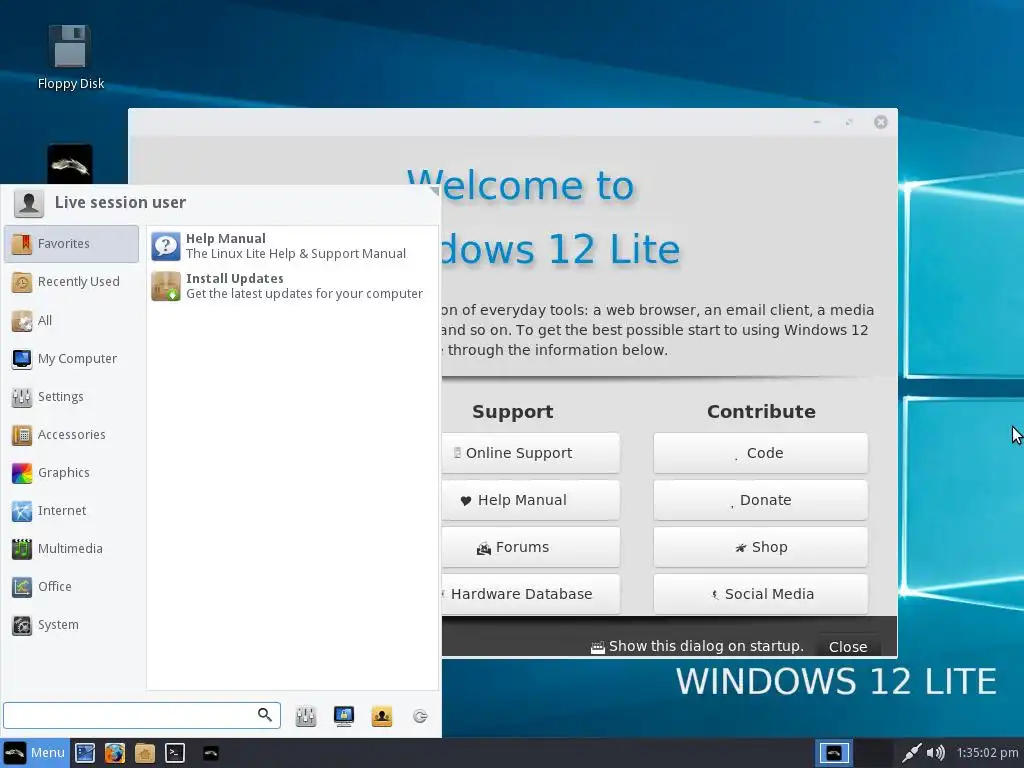This screenshot has width=1024, height=768.
Task: Click the Online Support button
Action: (530, 453)
